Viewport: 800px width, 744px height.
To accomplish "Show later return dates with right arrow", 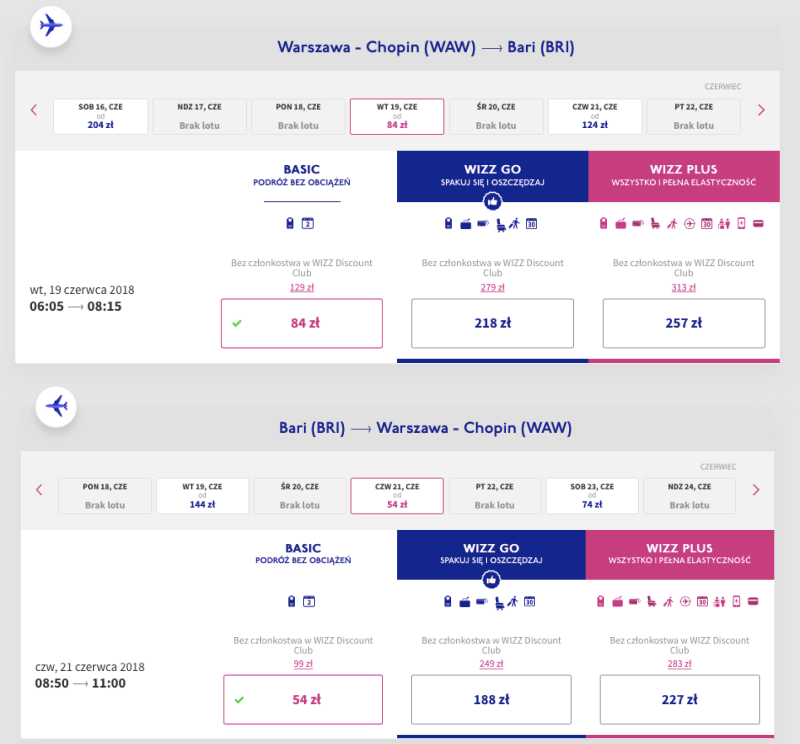I will pyautogui.click(x=756, y=490).
